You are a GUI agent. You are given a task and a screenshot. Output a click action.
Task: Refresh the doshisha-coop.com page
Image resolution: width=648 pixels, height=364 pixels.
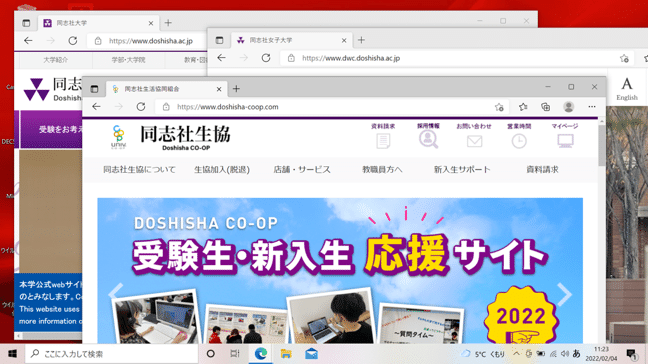141,107
